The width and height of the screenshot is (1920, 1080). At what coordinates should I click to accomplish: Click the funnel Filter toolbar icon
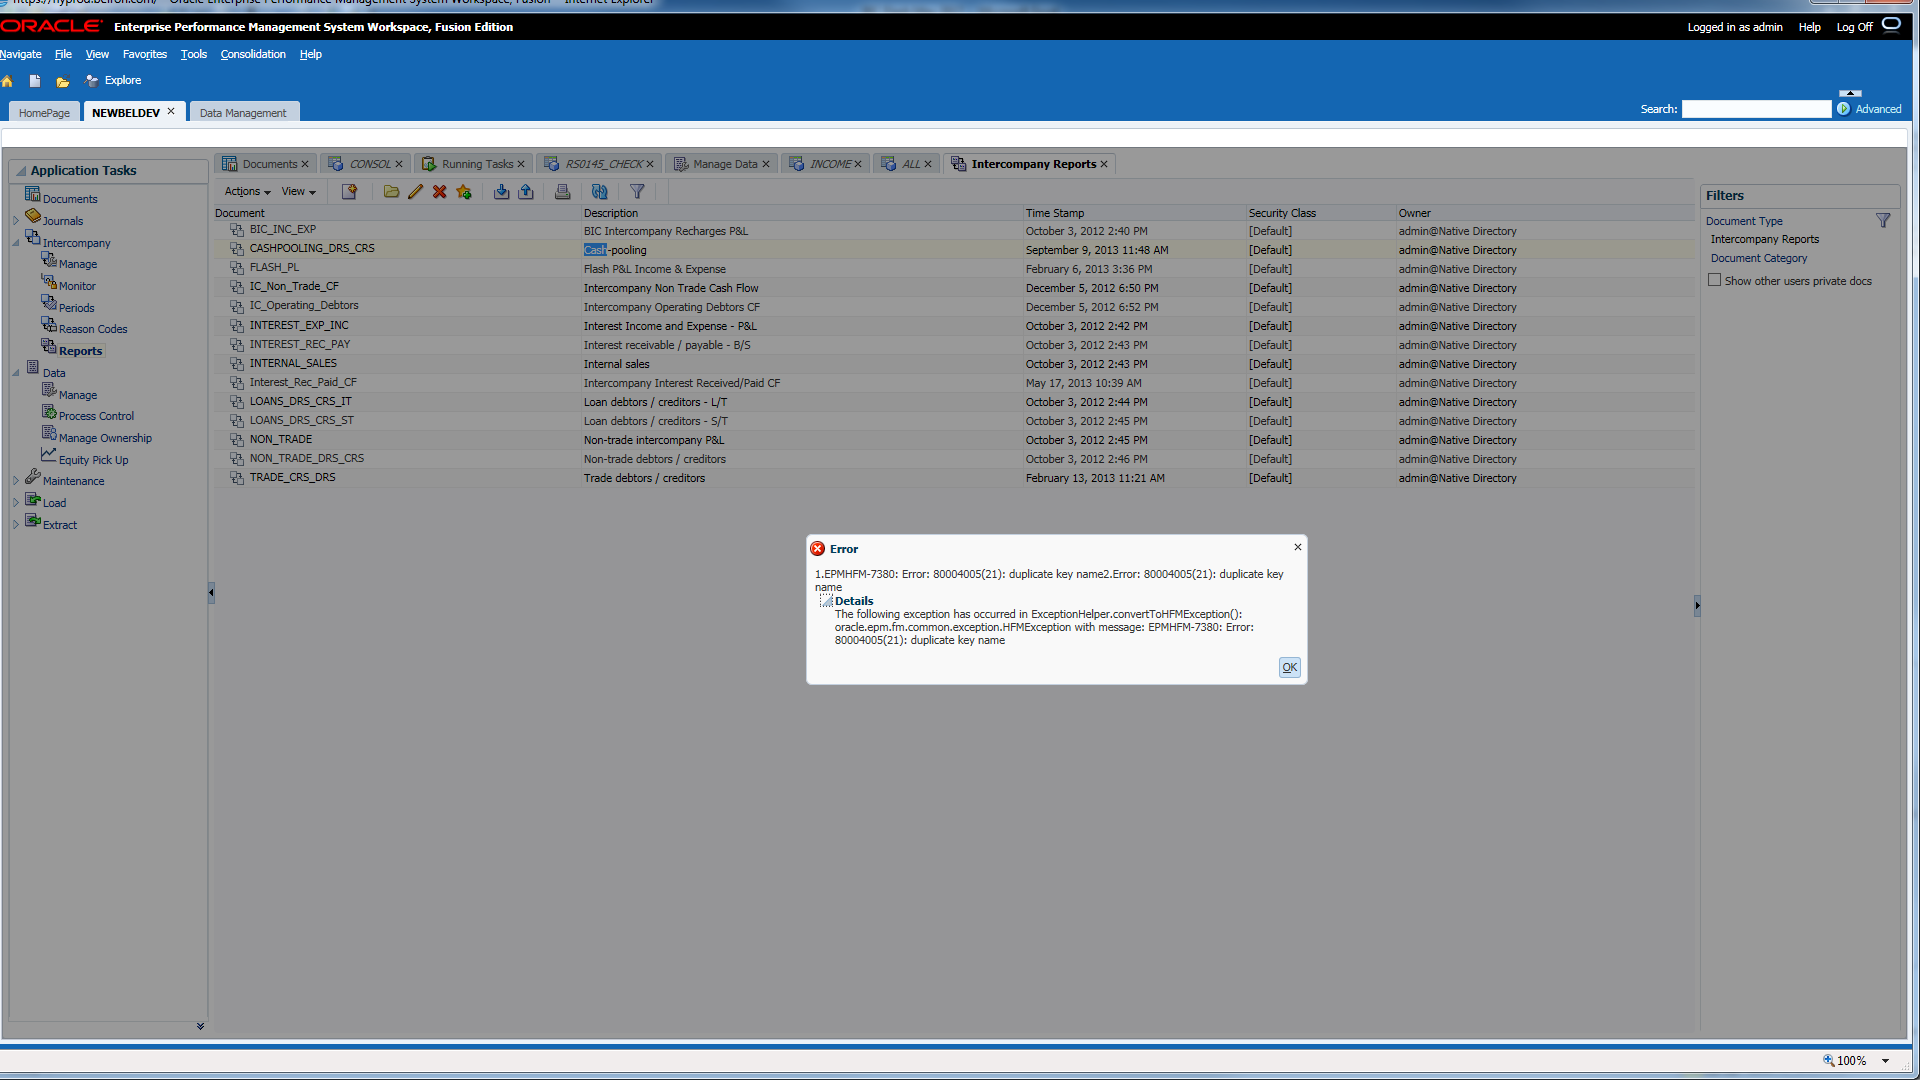click(x=637, y=192)
